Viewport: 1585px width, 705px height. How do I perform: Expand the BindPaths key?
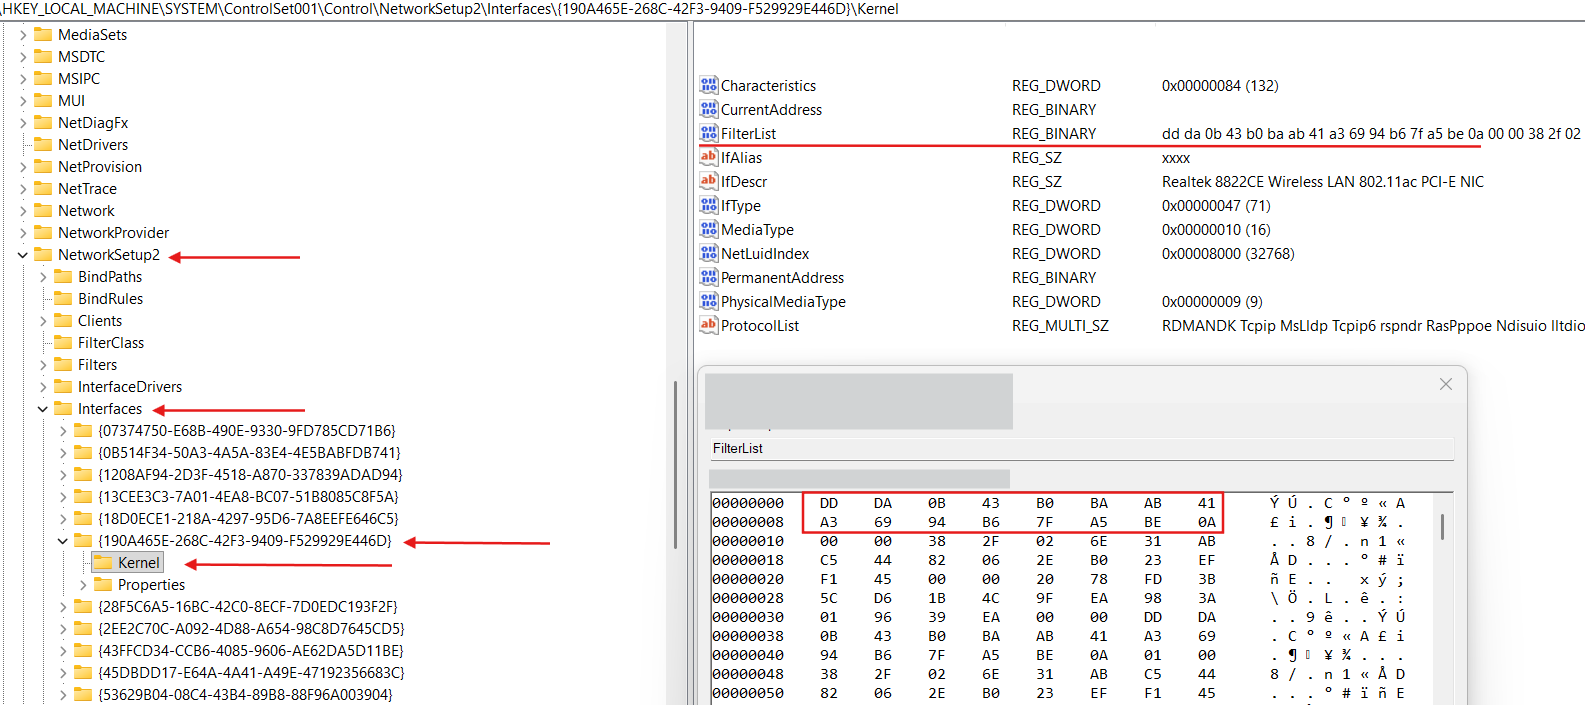[43, 277]
